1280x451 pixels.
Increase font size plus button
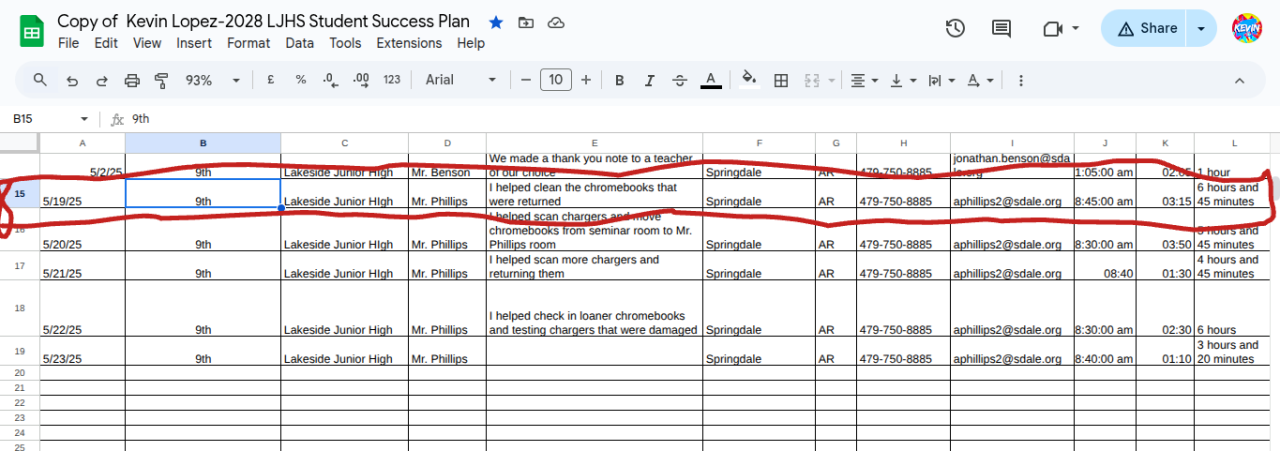click(586, 80)
